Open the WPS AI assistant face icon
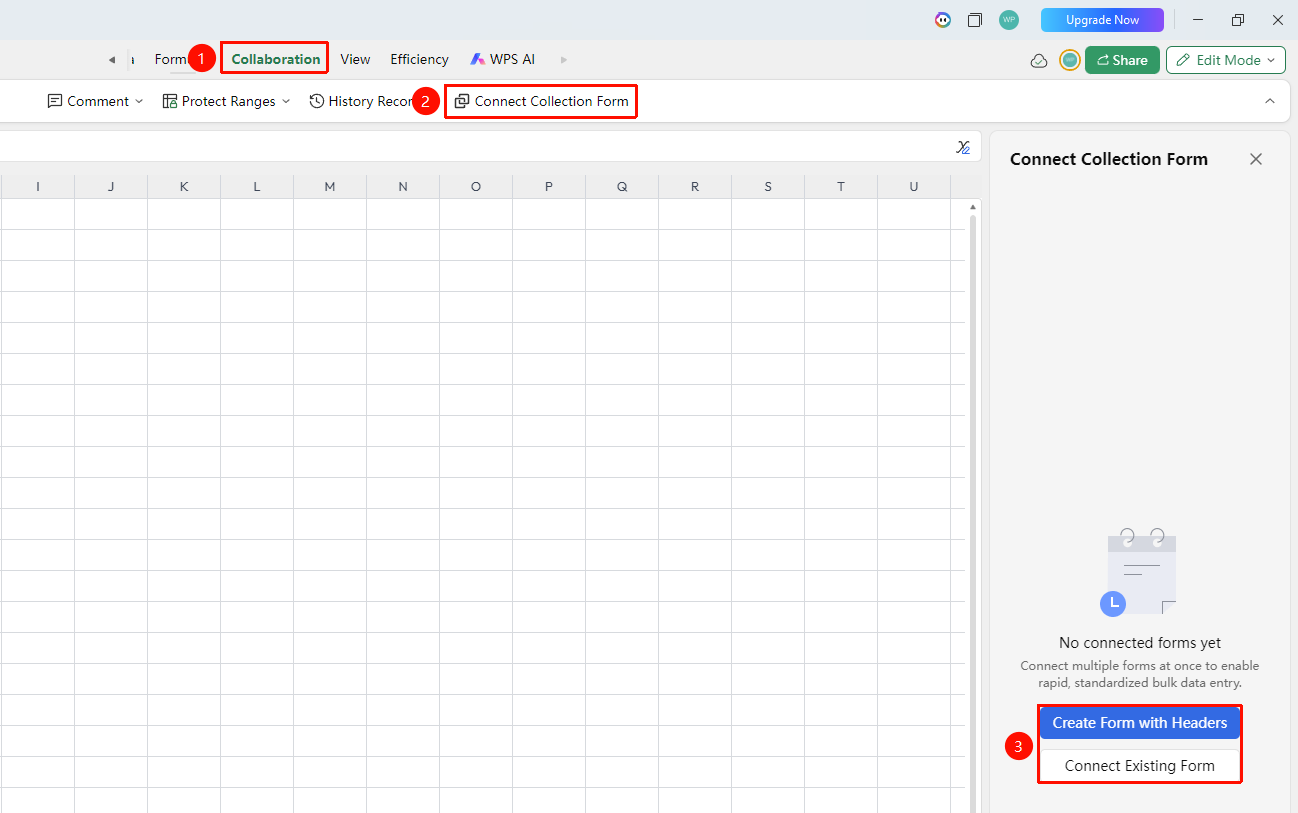 pyautogui.click(x=943, y=20)
